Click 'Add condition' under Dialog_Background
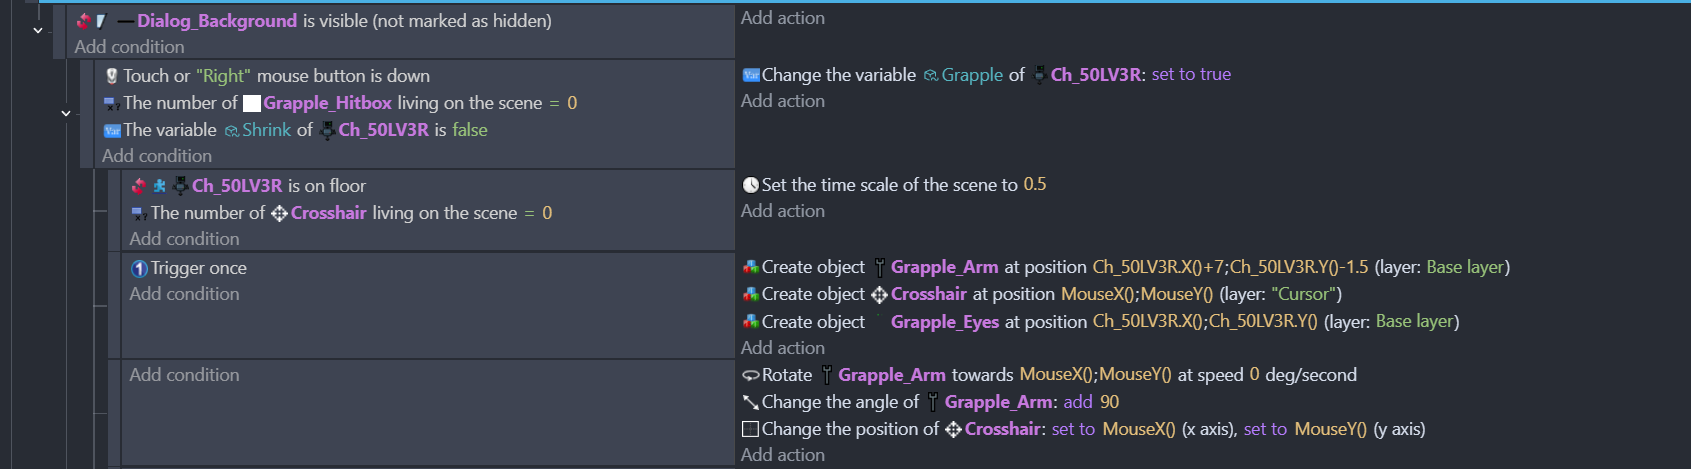Screen dimensions: 1691x469 pos(129,47)
